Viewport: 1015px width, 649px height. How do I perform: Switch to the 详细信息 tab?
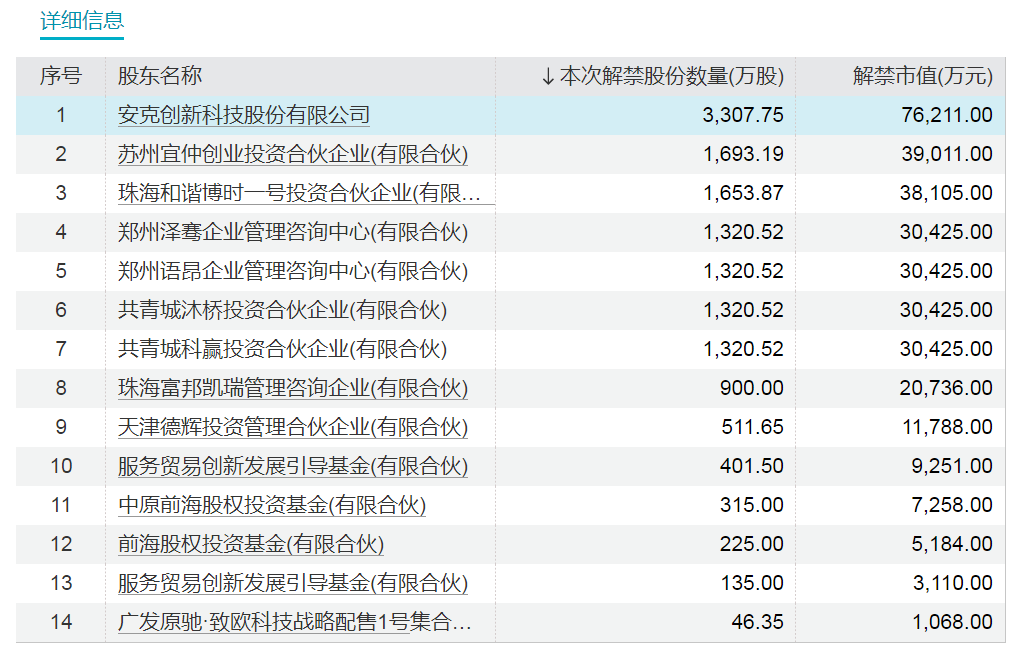82,21
